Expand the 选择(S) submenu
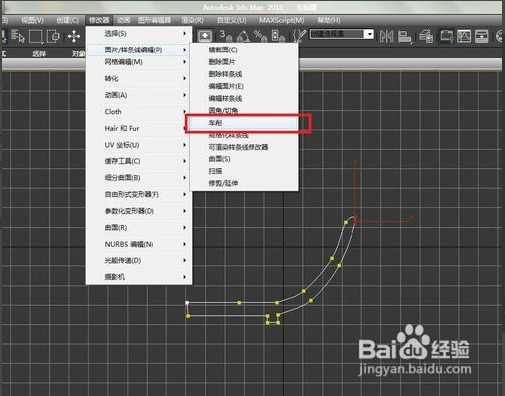 tap(139, 33)
